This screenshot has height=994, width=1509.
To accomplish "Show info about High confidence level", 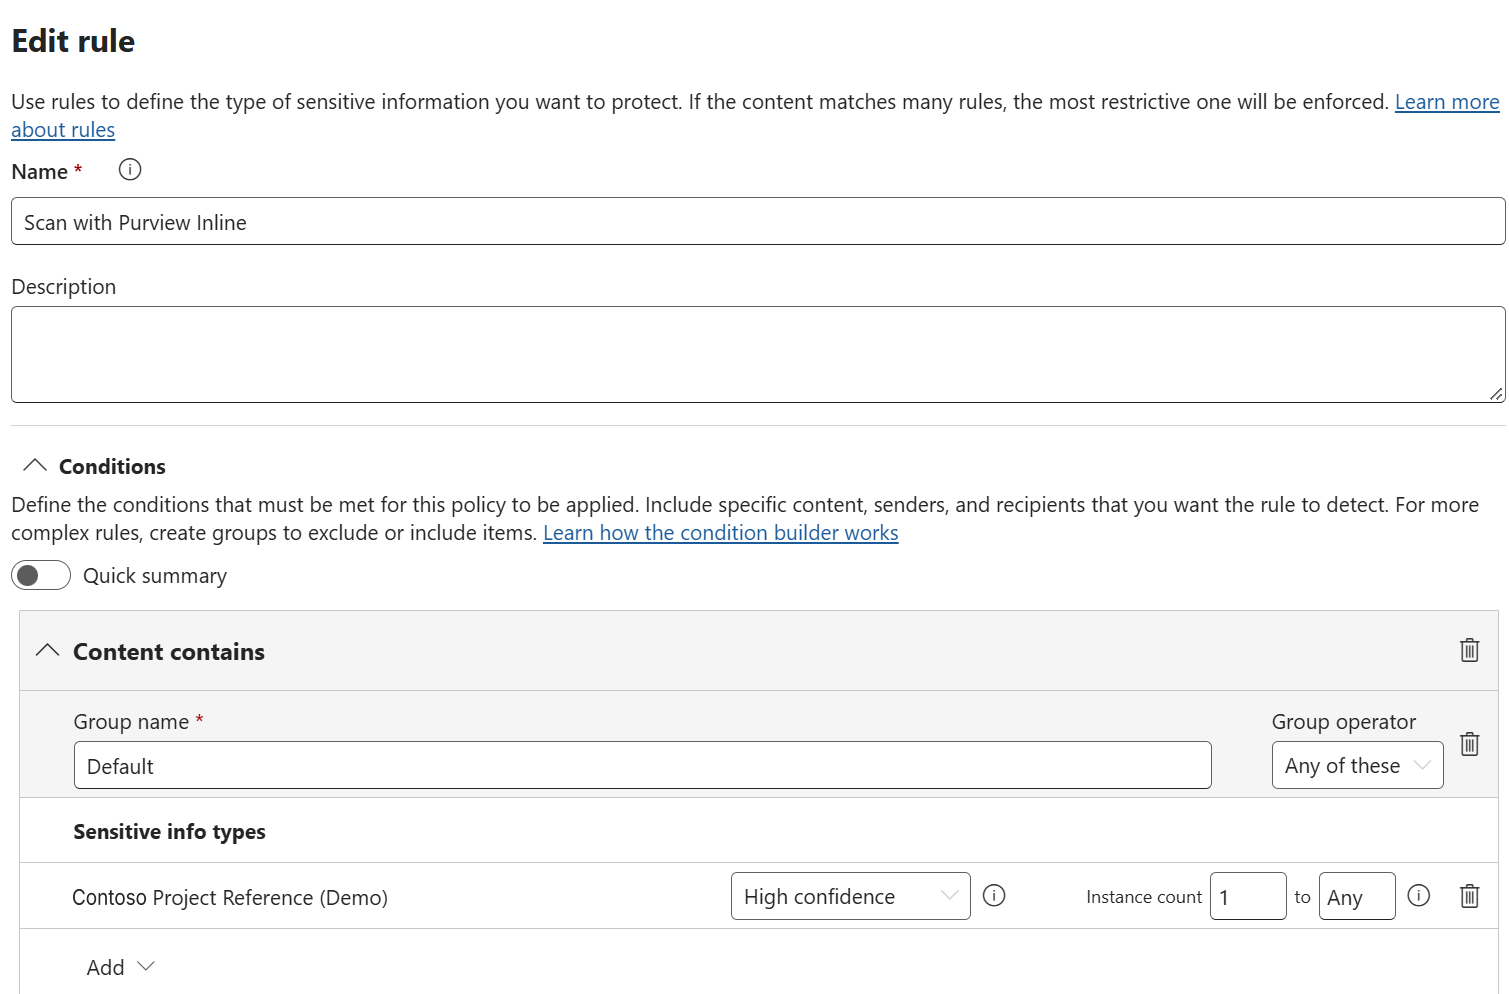I will click(x=994, y=896).
